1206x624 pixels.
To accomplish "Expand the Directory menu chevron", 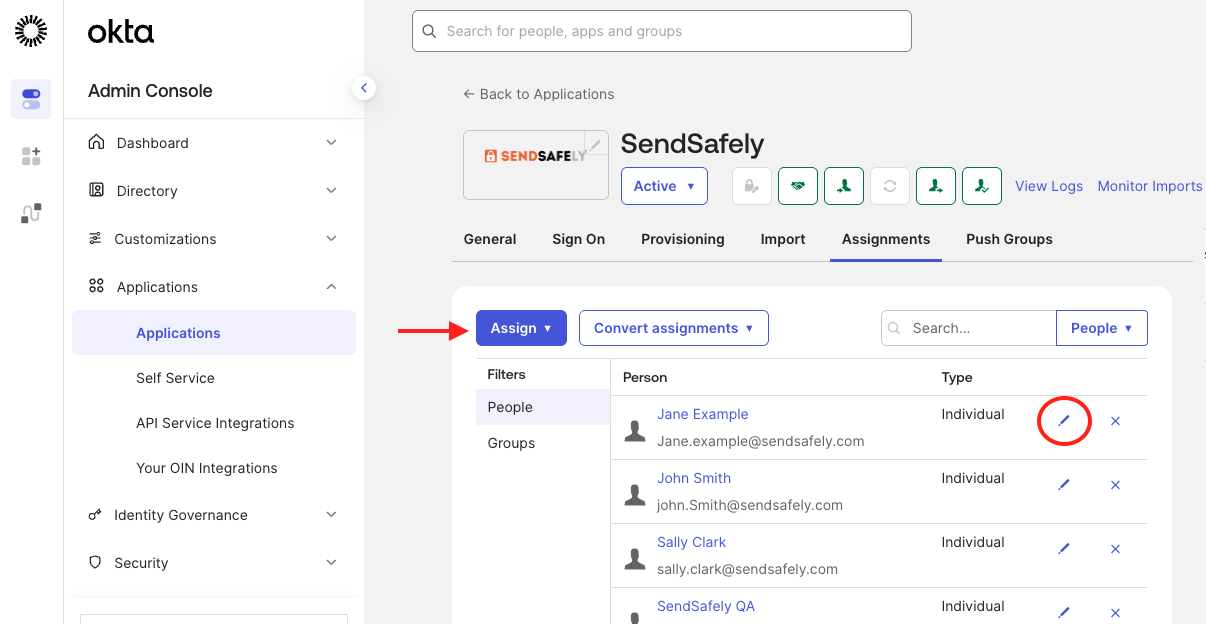I will pos(332,190).
